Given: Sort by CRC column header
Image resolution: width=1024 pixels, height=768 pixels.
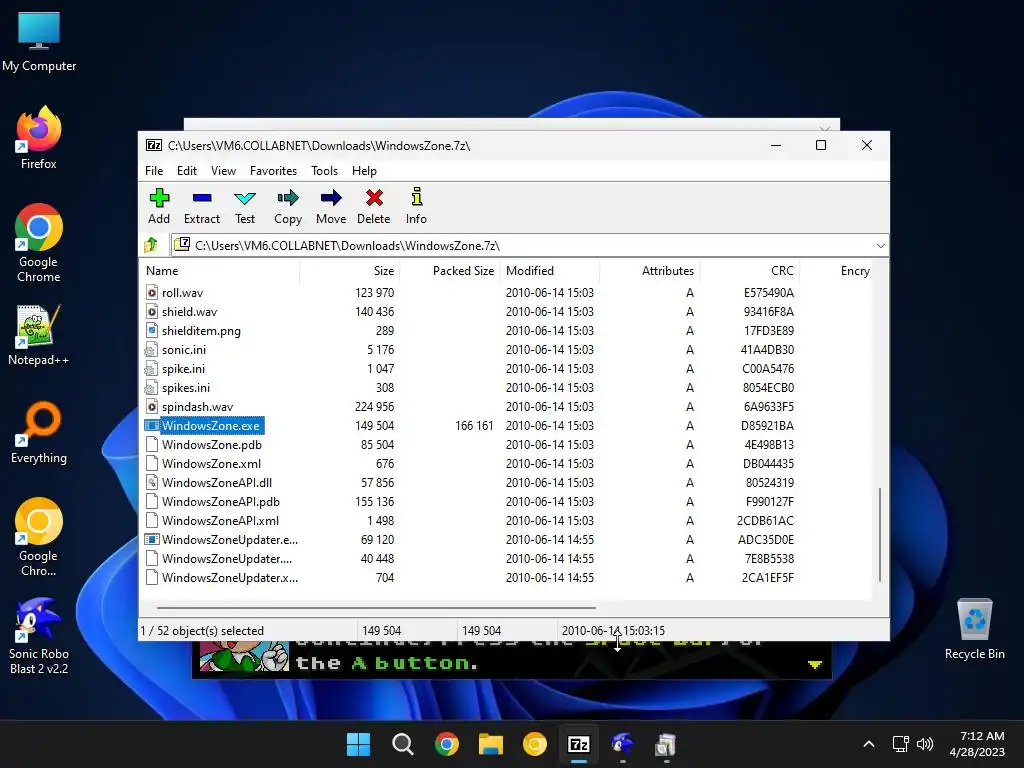Looking at the screenshot, I should (x=749, y=270).
